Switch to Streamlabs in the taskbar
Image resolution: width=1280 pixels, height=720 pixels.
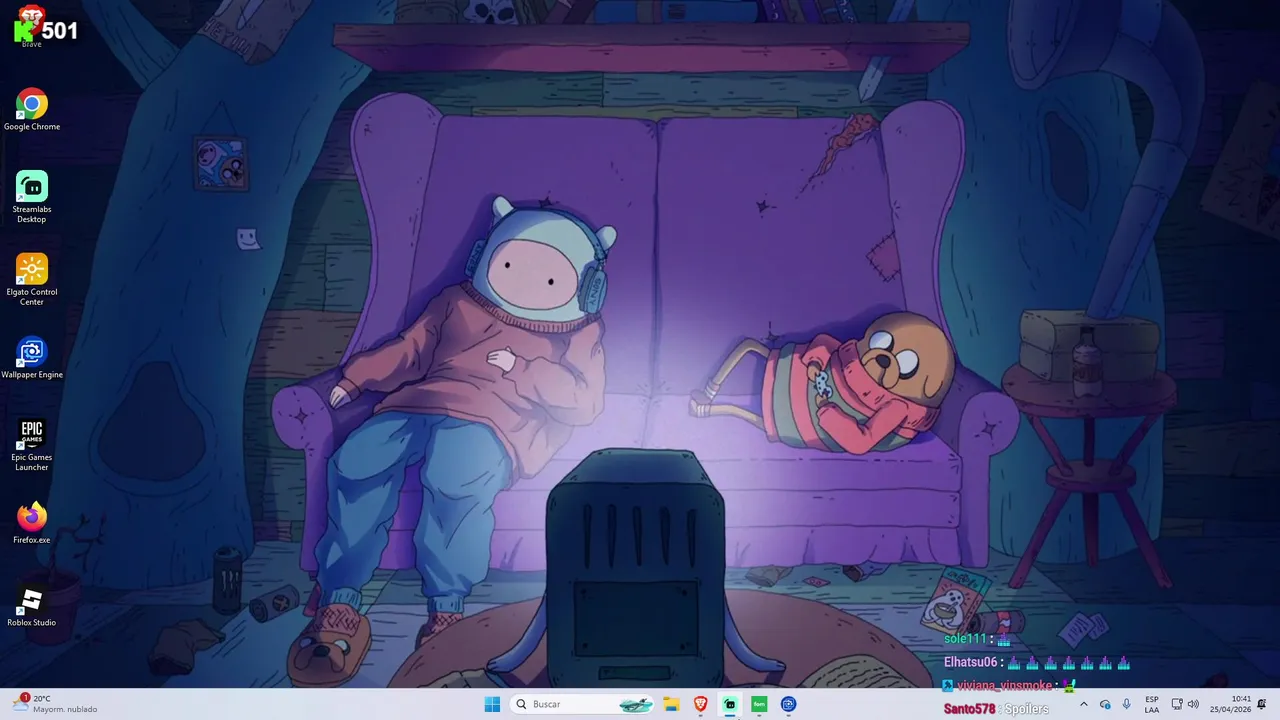(730, 704)
